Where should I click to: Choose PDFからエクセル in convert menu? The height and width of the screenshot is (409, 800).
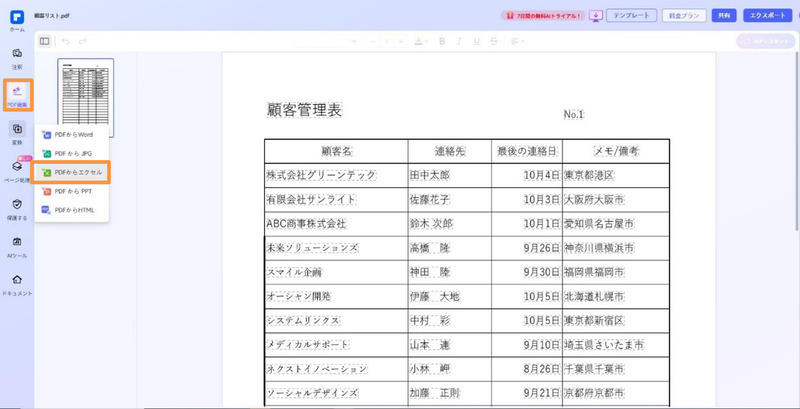point(71,172)
